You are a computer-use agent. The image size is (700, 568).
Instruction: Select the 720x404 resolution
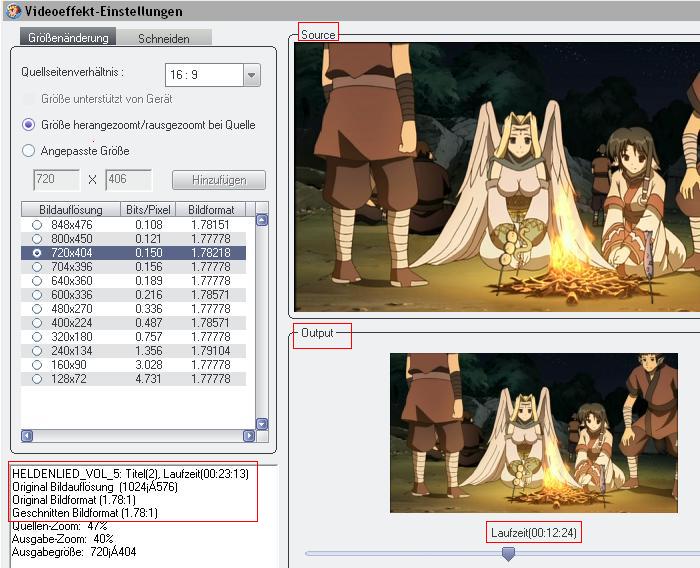pyautogui.click(x=37, y=253)
